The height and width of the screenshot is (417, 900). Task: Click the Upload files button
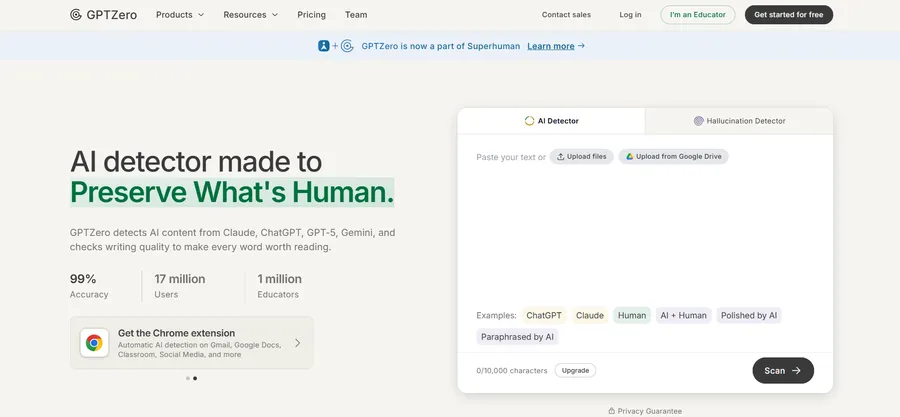(581, 157)
